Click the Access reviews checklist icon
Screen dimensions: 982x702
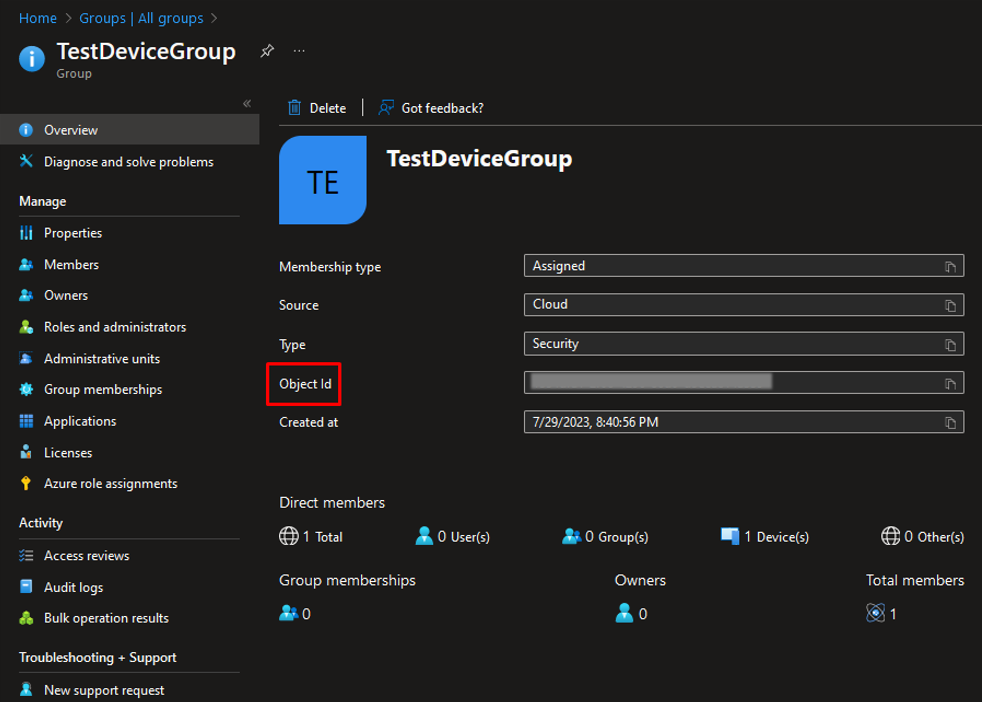pyautogui.click(x=26, y=555)
